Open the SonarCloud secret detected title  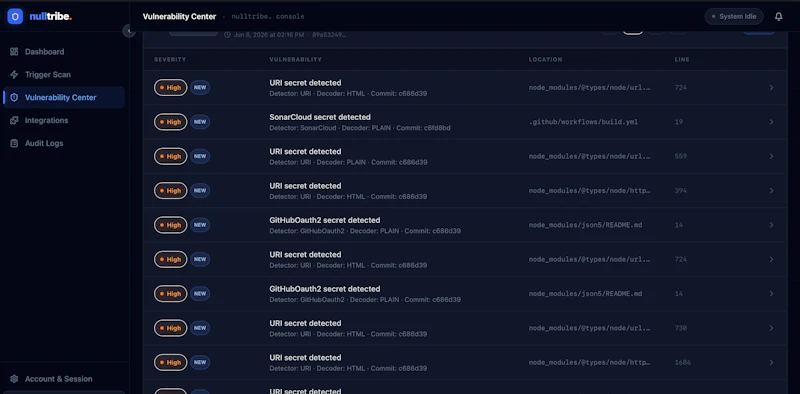[320, 117]
